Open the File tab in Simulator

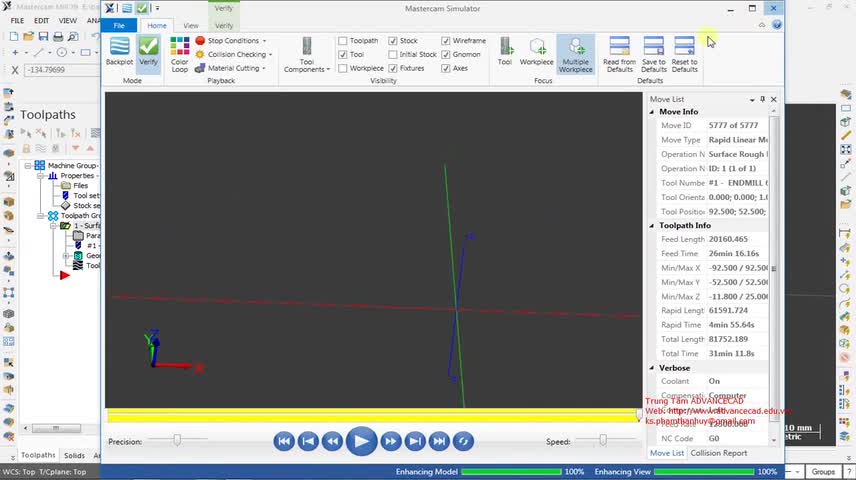click(119, 25)
